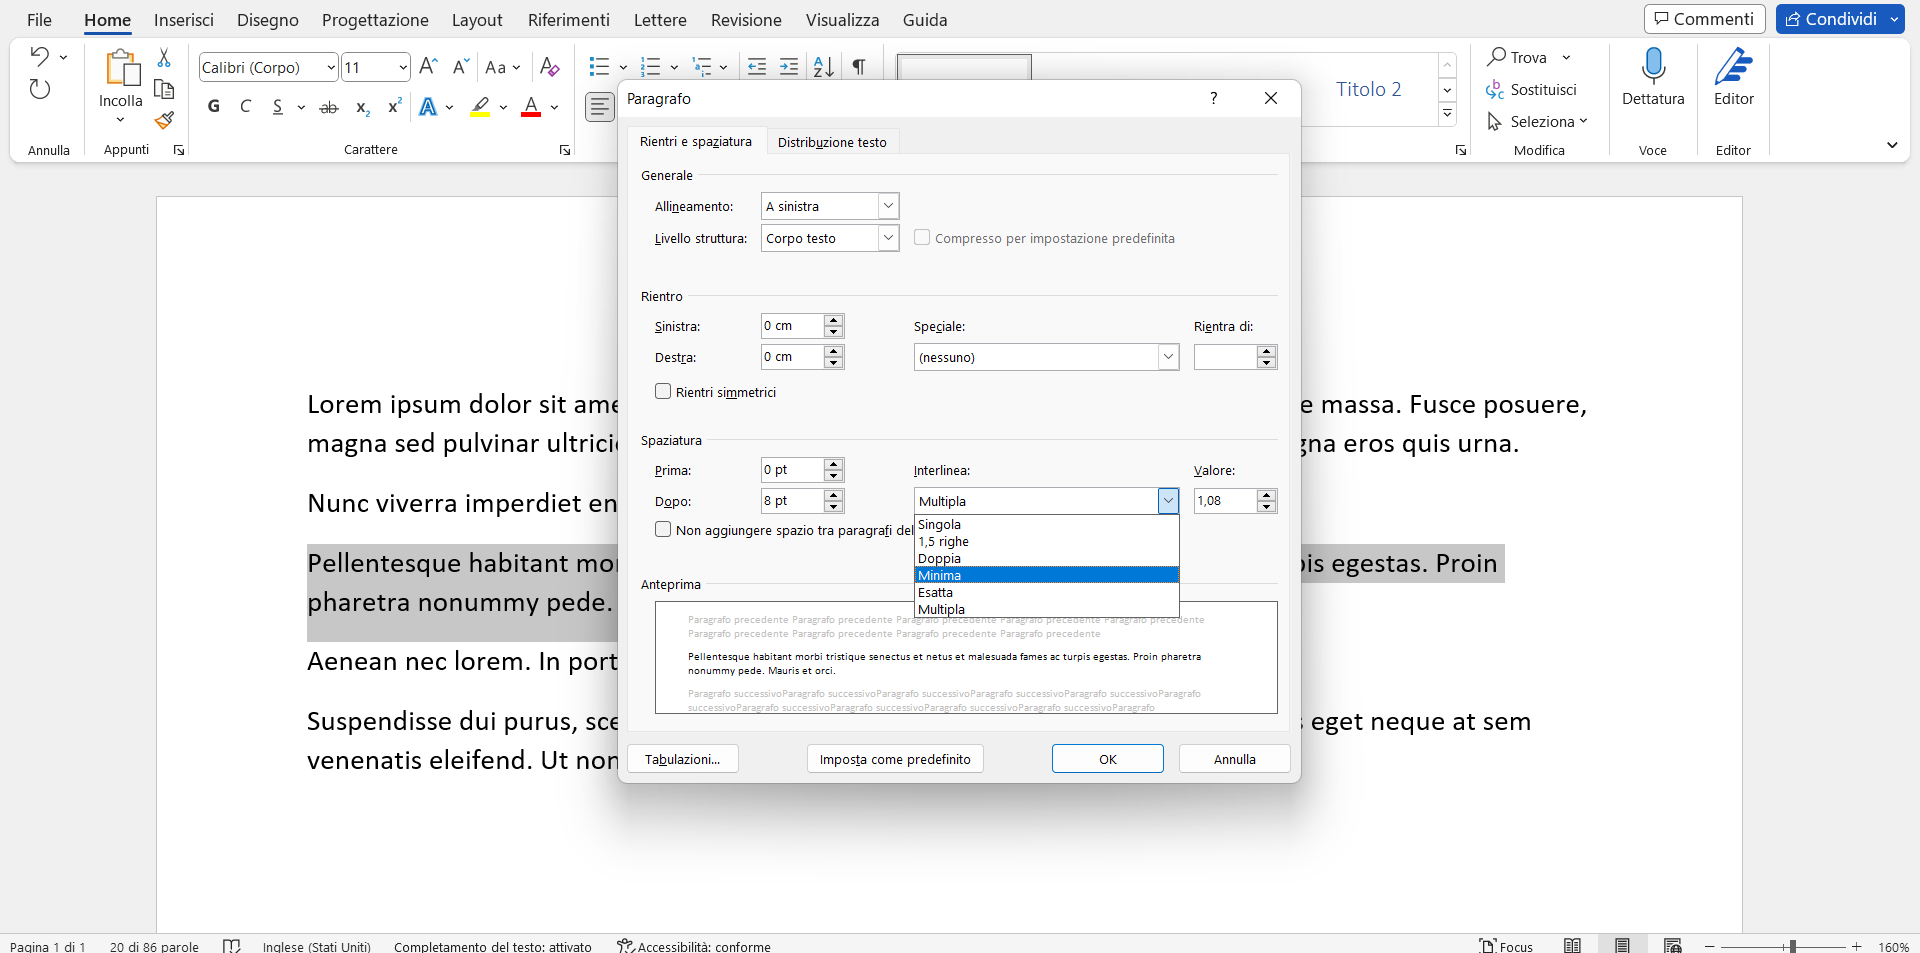Click the Dopo spacing input field

coord(792,501)
